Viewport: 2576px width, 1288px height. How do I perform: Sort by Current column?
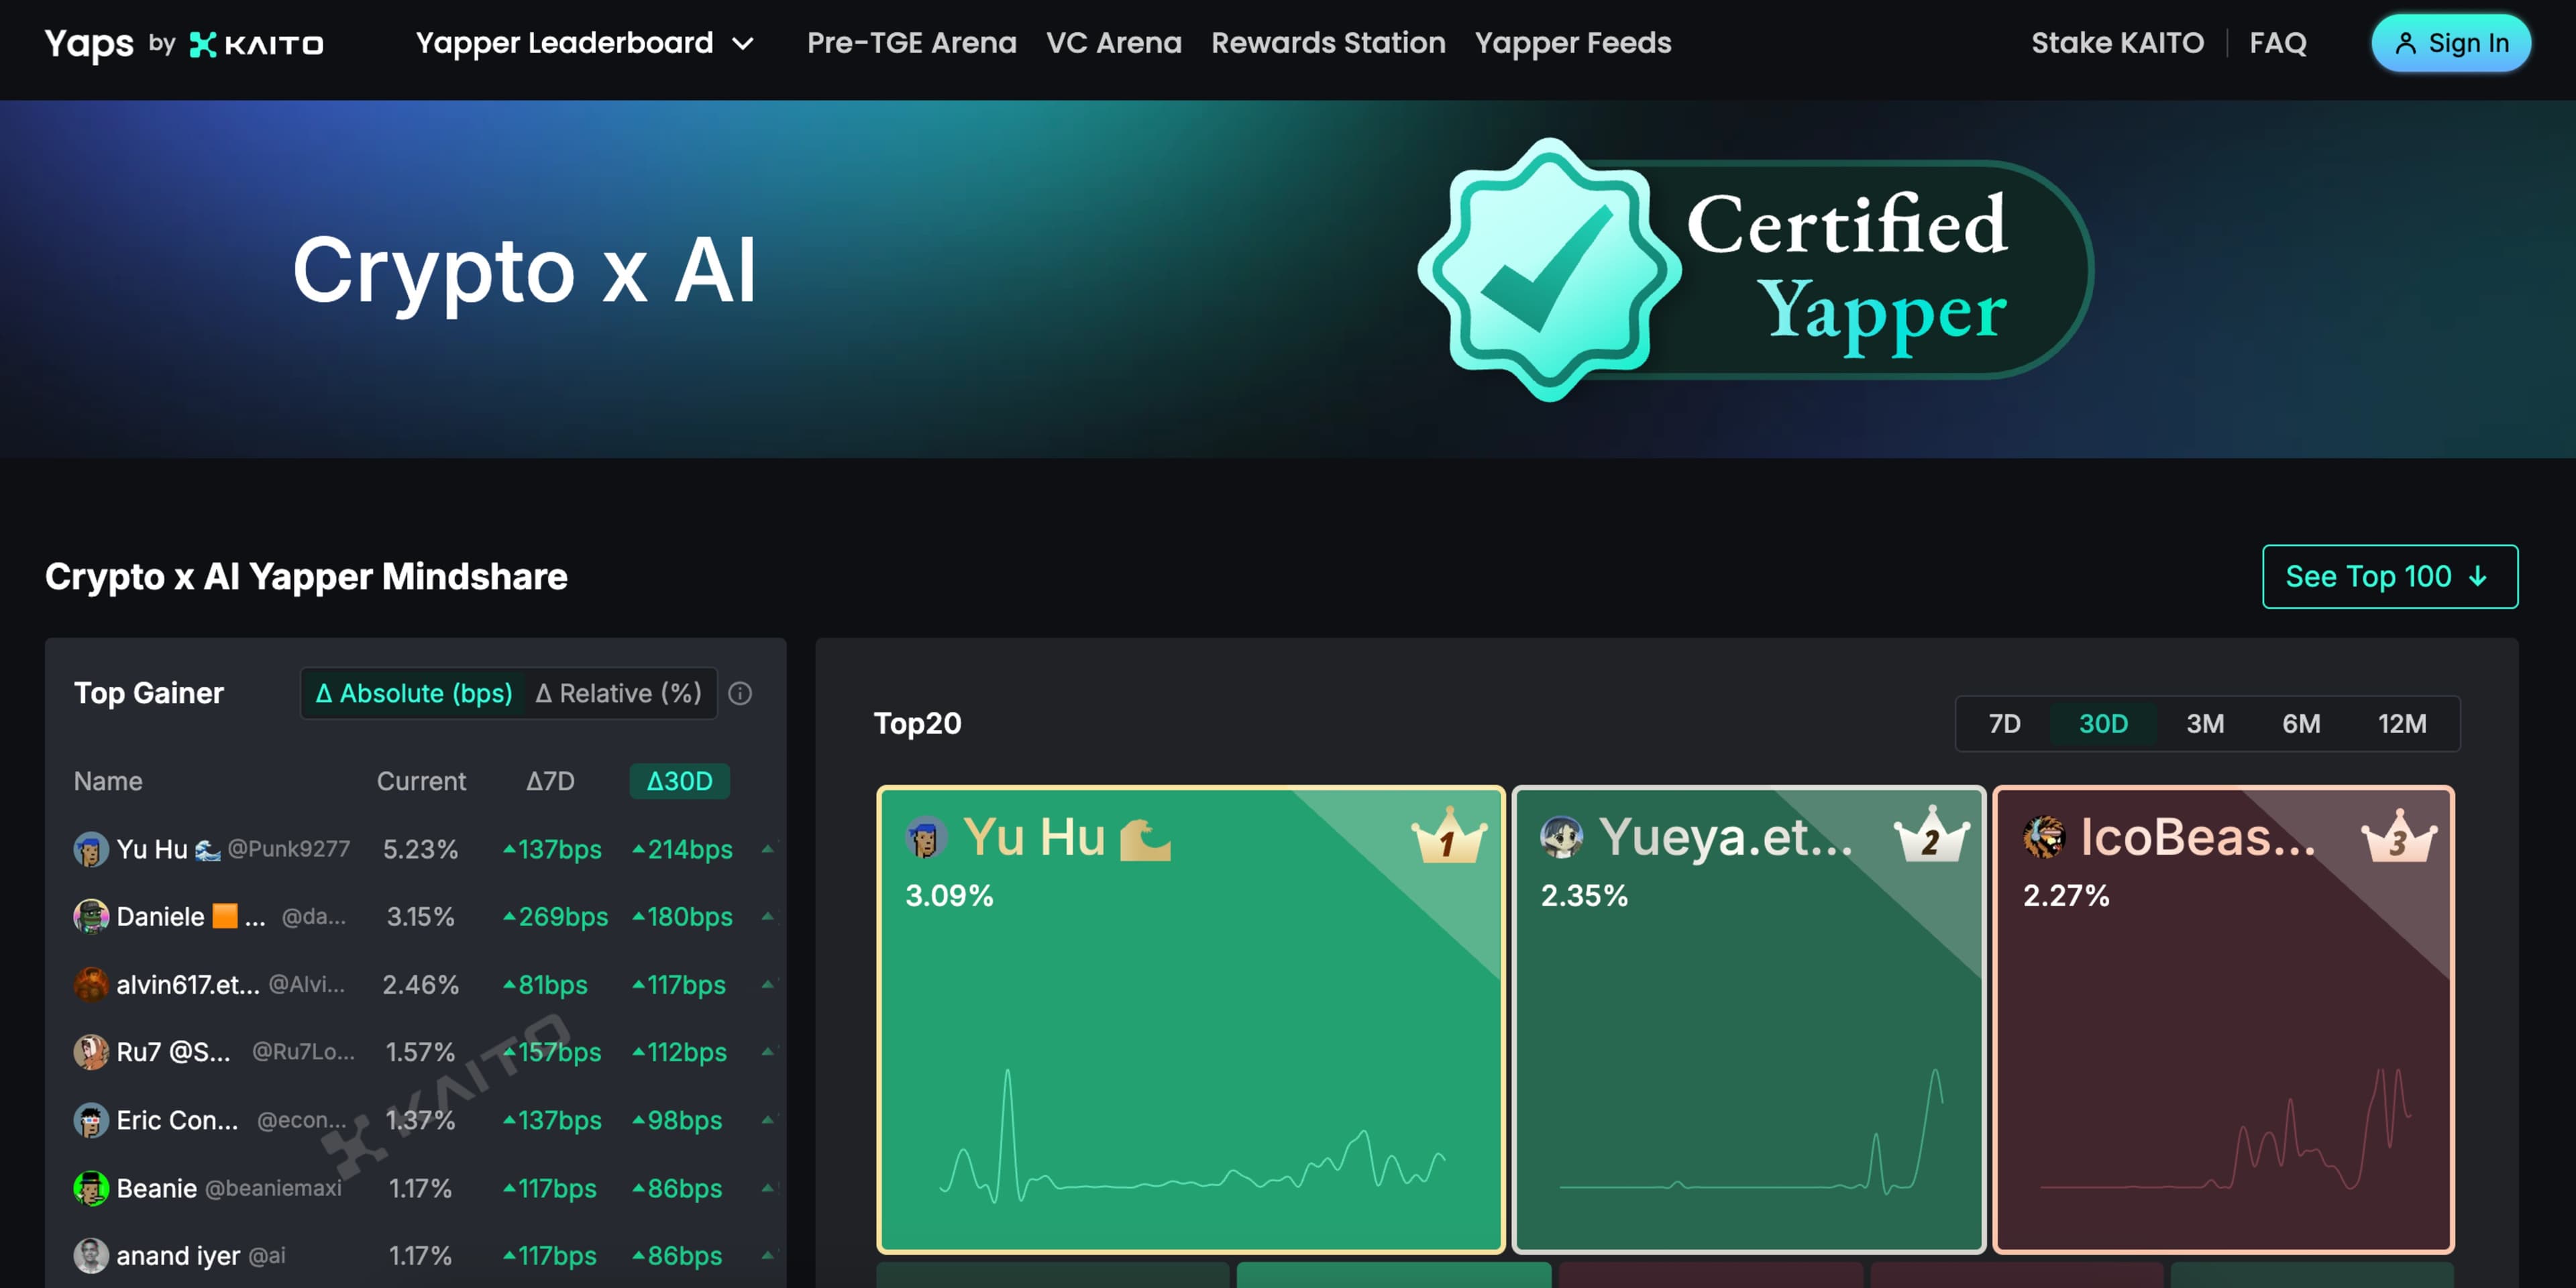(x=421, y=781)
